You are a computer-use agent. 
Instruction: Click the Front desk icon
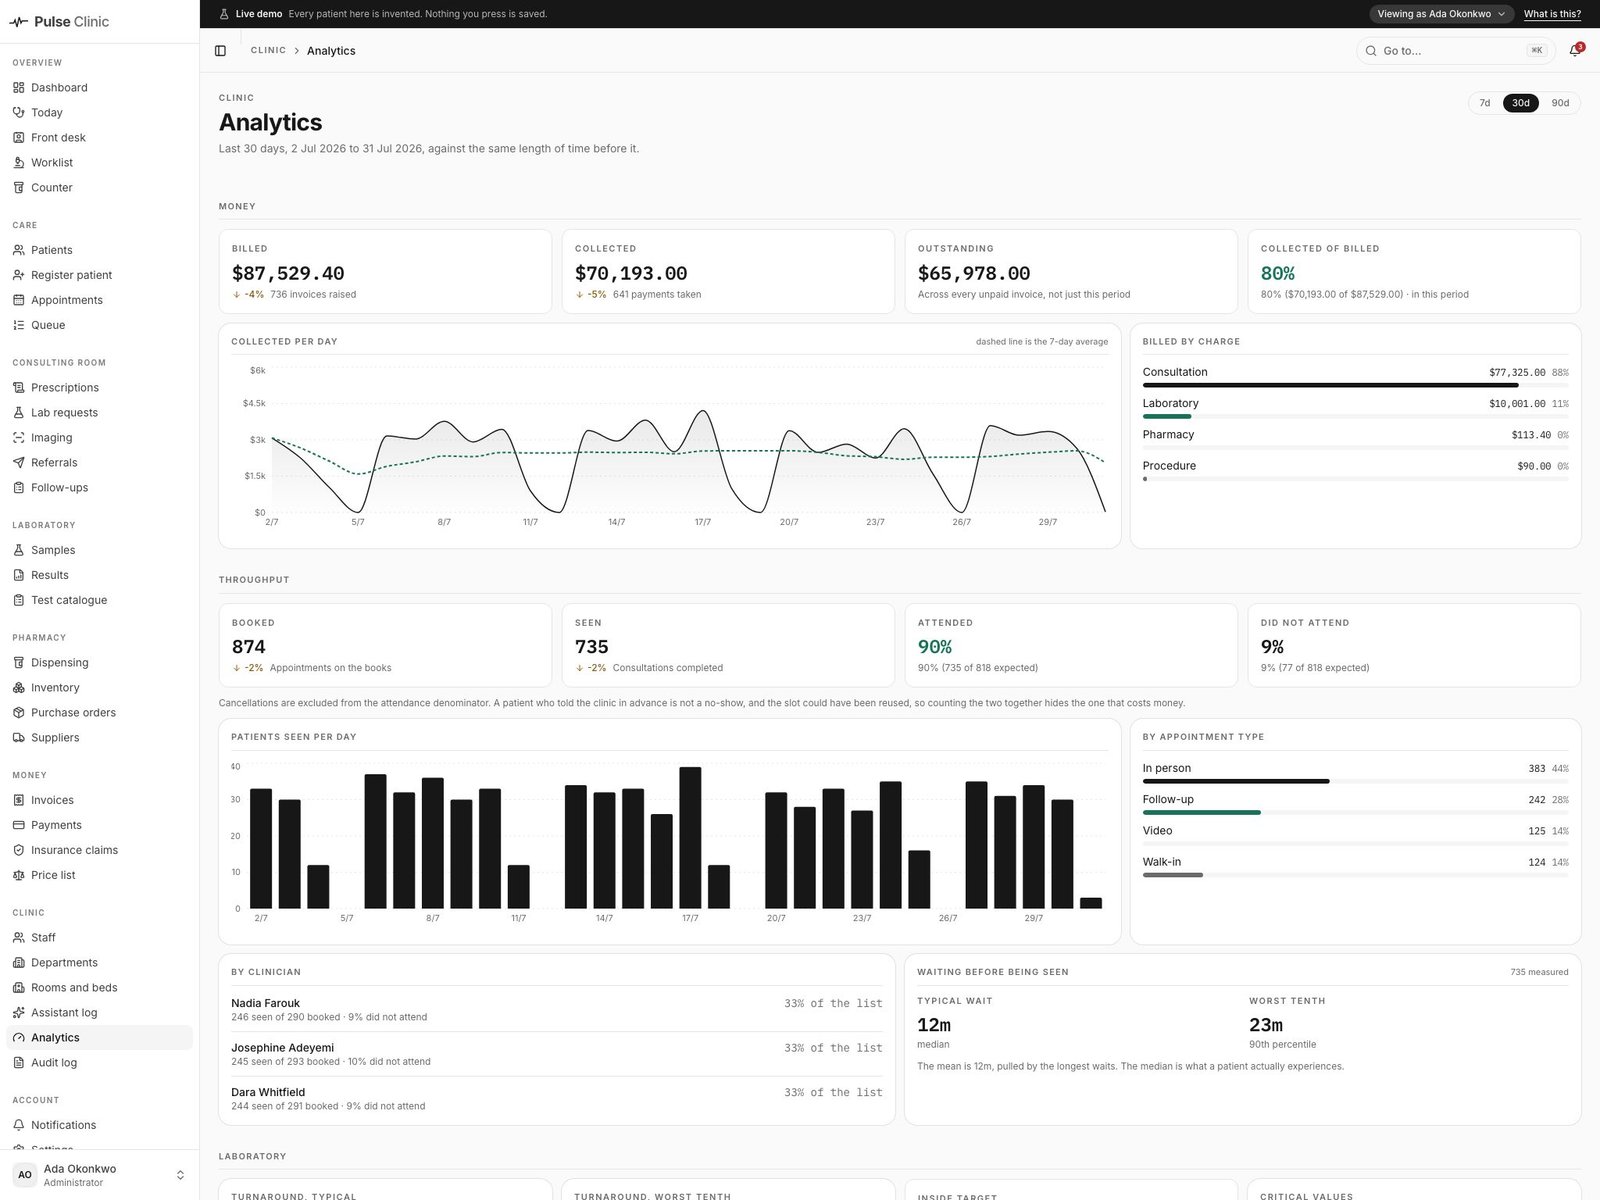19,138
